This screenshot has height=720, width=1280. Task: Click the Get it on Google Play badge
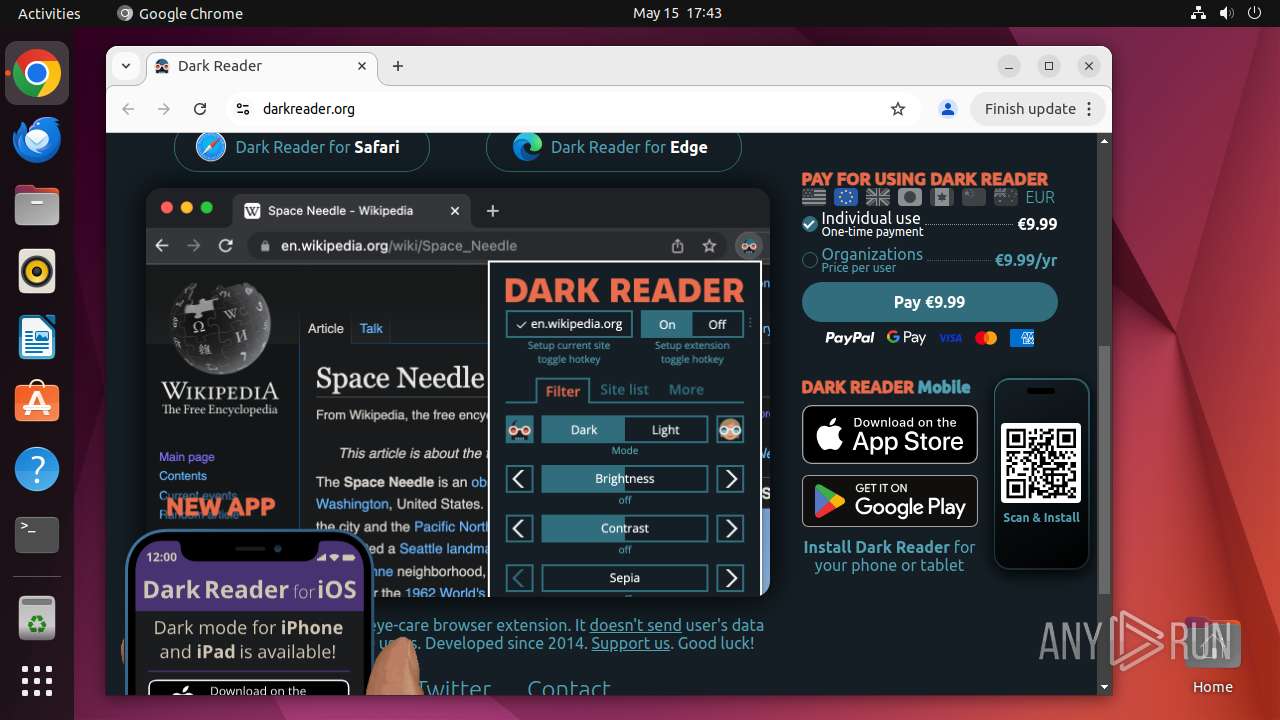pos(890,500)
